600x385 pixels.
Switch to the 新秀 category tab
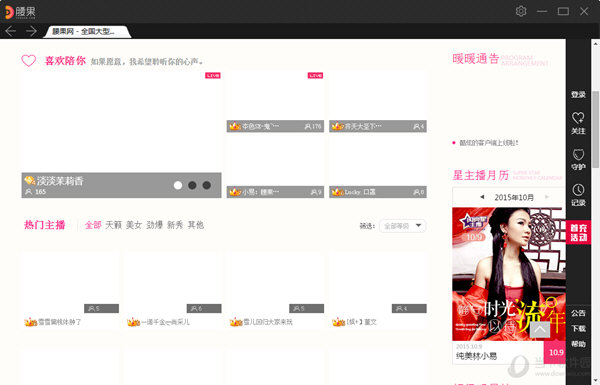pos(175,225)
